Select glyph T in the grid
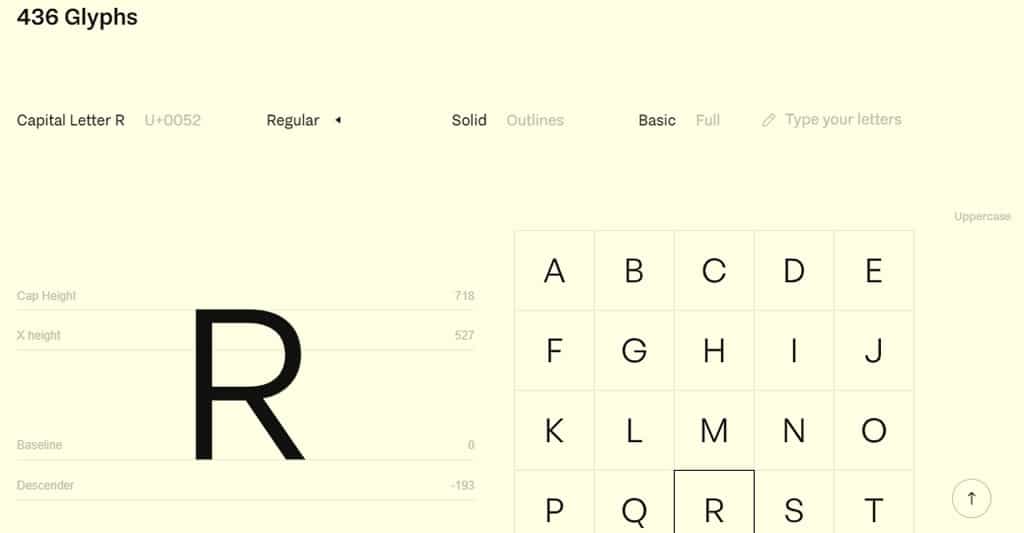Viewport: 1024px width, 533px height. [874, 502]
